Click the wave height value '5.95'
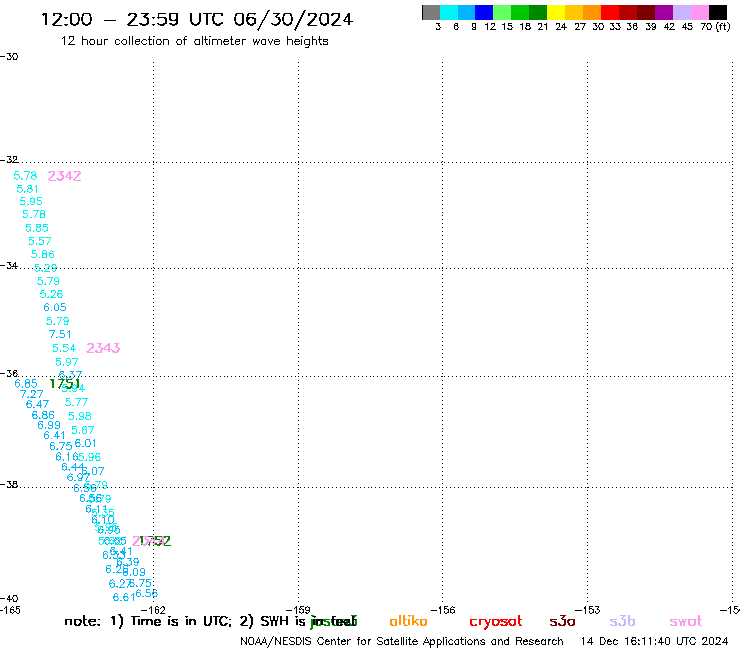This screenshot has height=650, width=740. pos(31,202)
